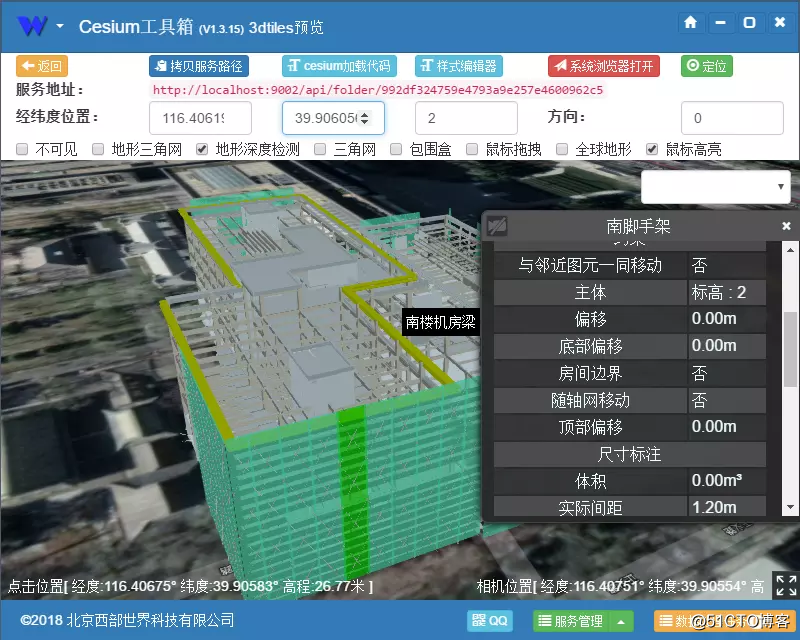This screenshot has width=800, height=640.
Task: Click the 标高 : 2 value
Action: click(x=718, y=292)
